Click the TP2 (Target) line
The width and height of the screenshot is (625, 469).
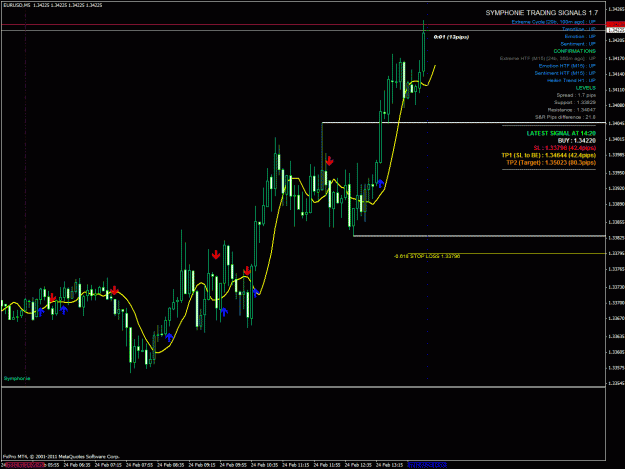tap(551, 163)
